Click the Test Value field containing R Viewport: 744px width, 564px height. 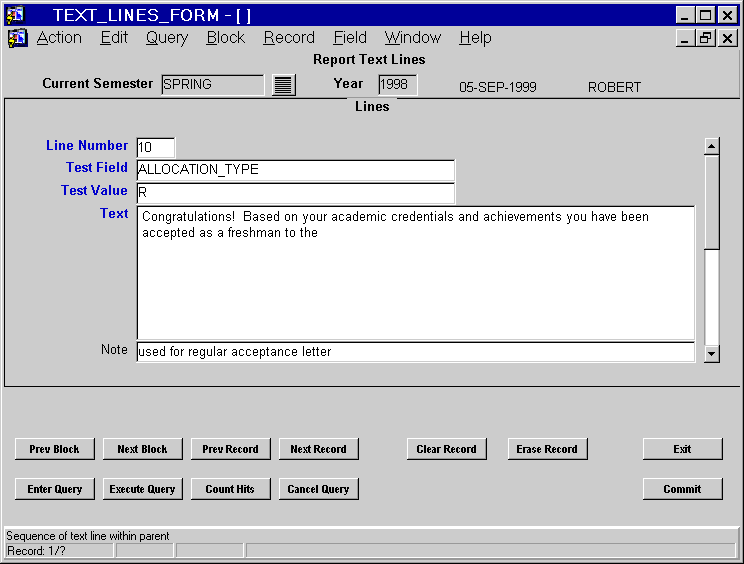(296, 193)
